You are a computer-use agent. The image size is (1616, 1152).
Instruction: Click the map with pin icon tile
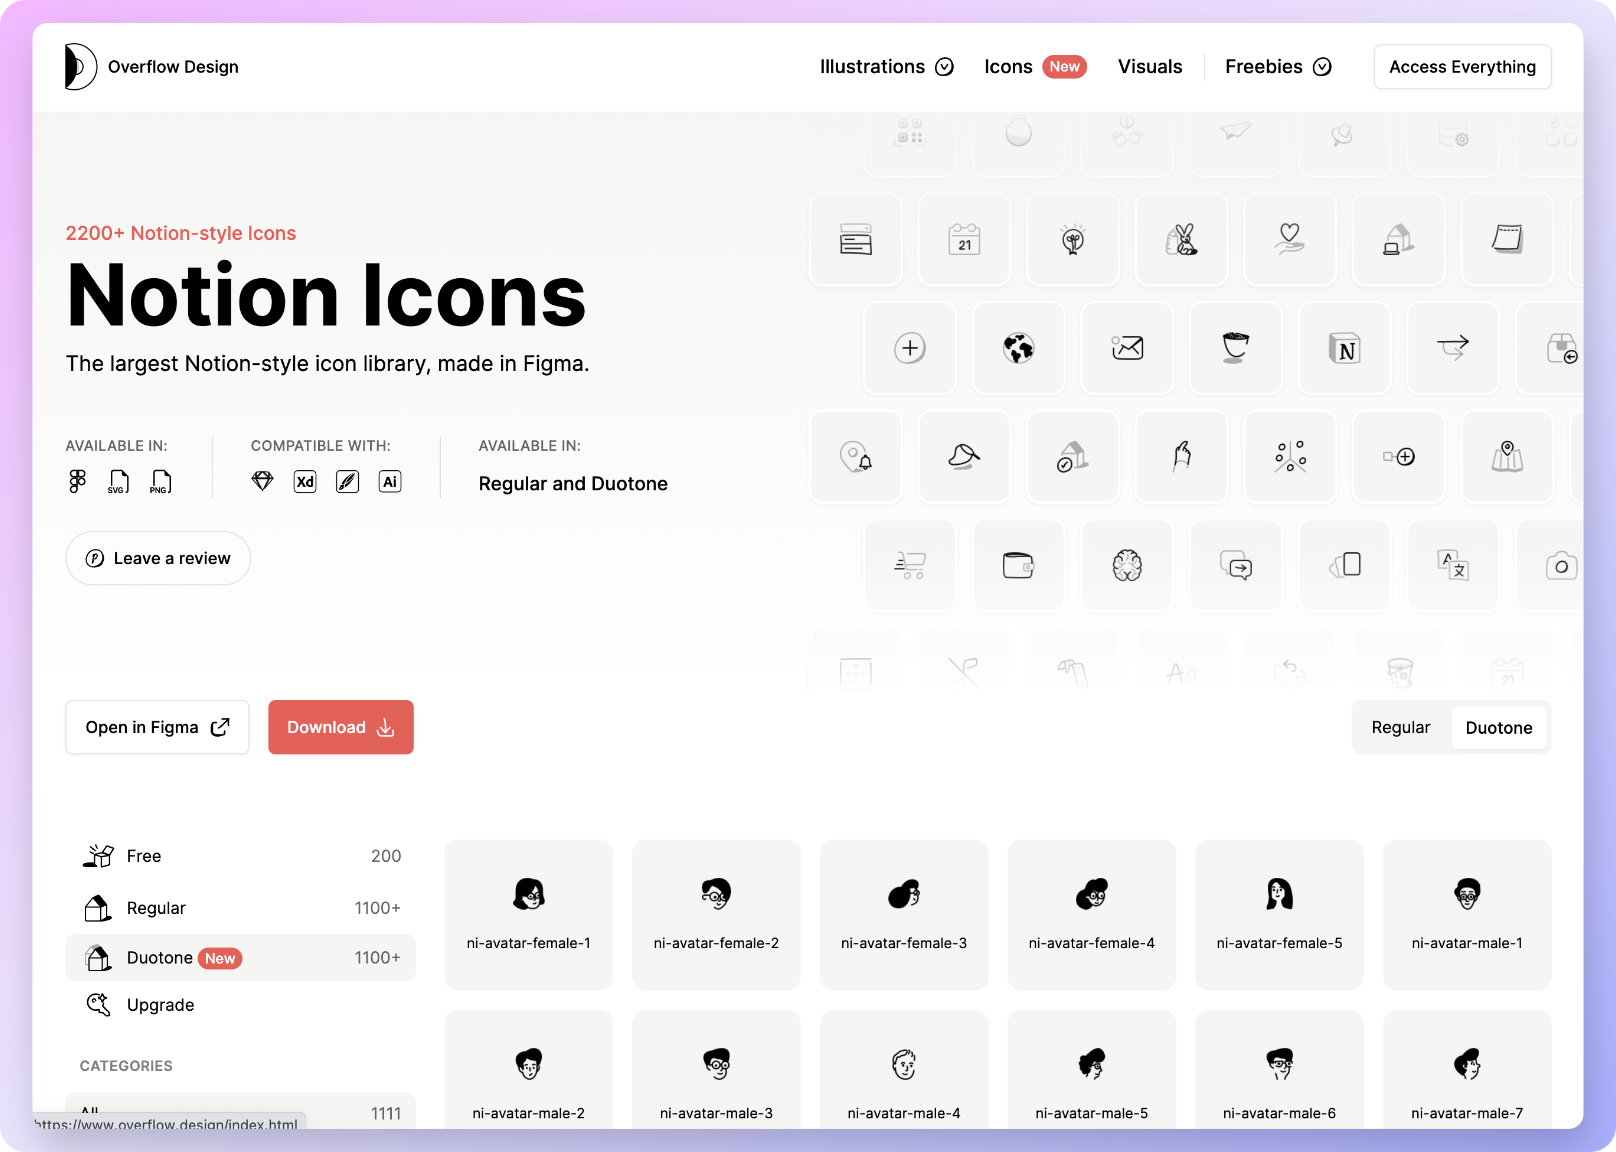(x=1507, y=457)
